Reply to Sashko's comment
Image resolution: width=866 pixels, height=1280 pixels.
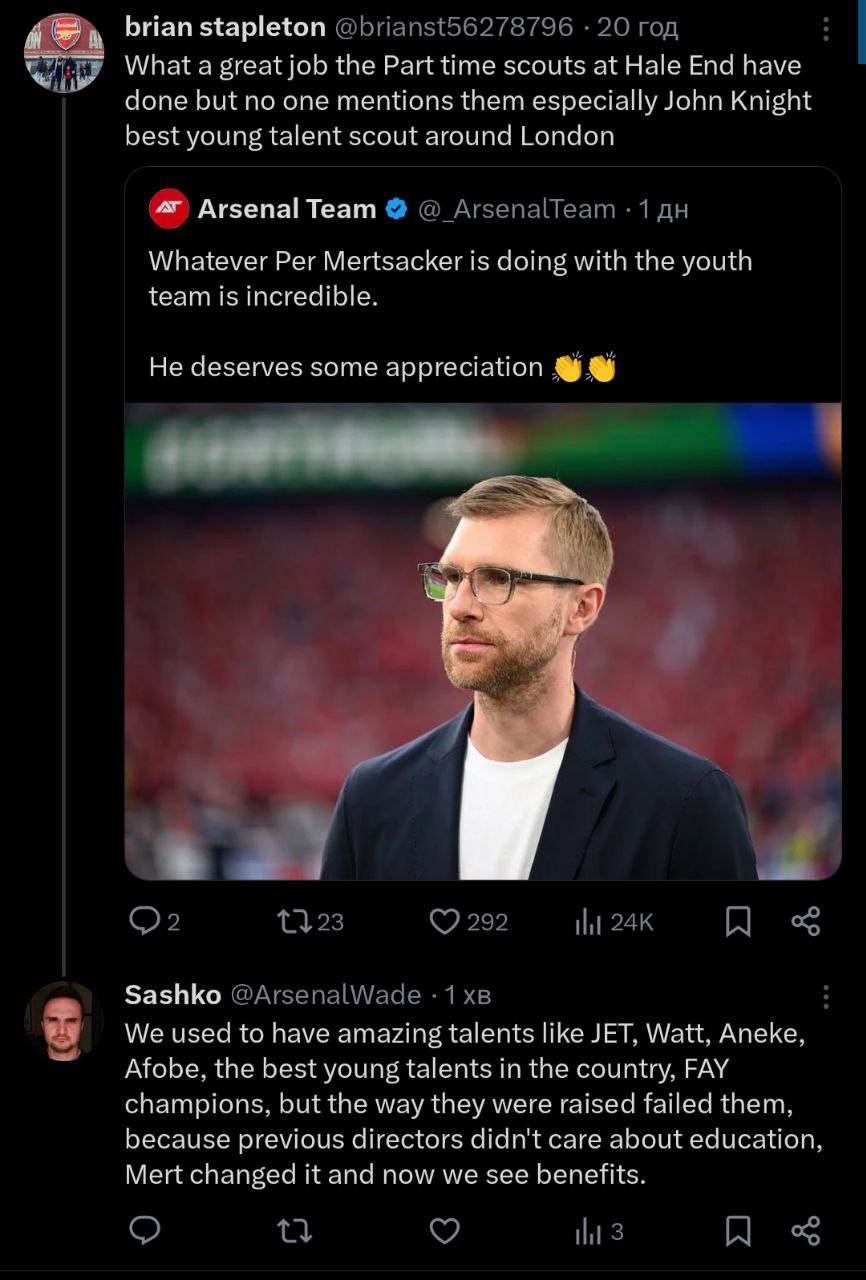pyautogui.click(x=146, y=1231)
